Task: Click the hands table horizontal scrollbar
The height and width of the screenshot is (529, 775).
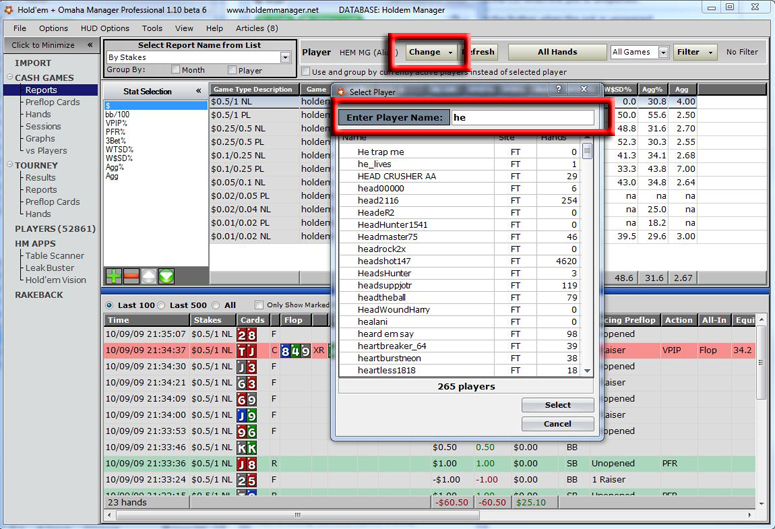Action: 298,515
